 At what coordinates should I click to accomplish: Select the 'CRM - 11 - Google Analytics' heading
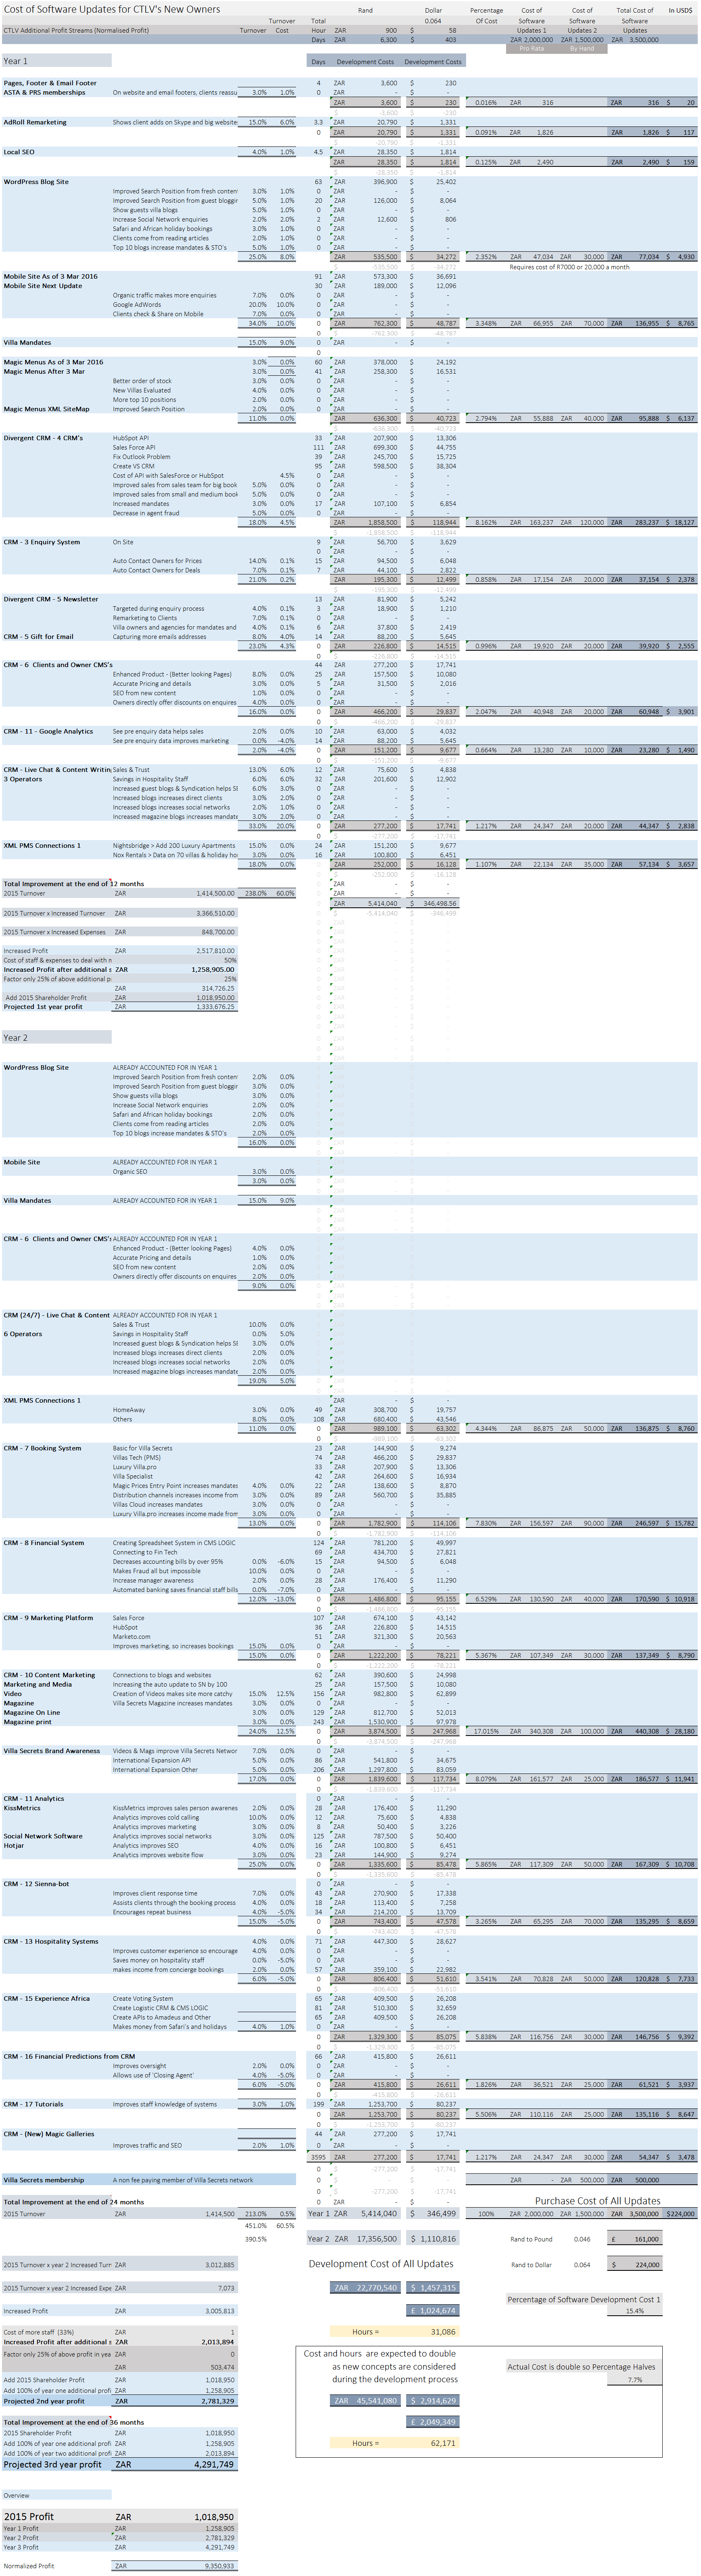[x=48, y=731]
